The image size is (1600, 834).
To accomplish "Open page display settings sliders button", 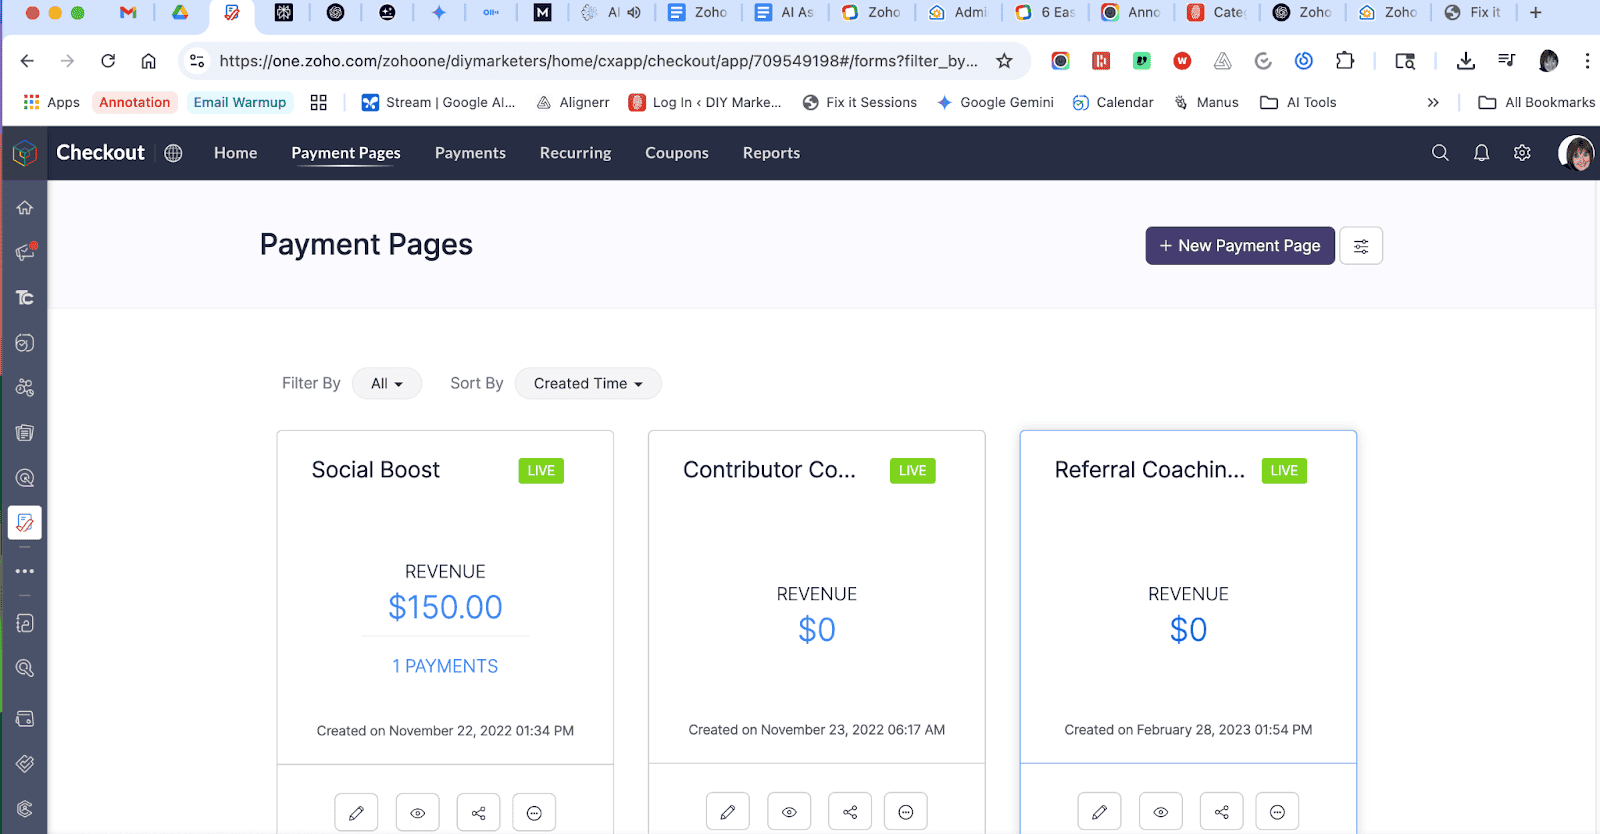I will pyautogui.click(x=1361, y=246).
